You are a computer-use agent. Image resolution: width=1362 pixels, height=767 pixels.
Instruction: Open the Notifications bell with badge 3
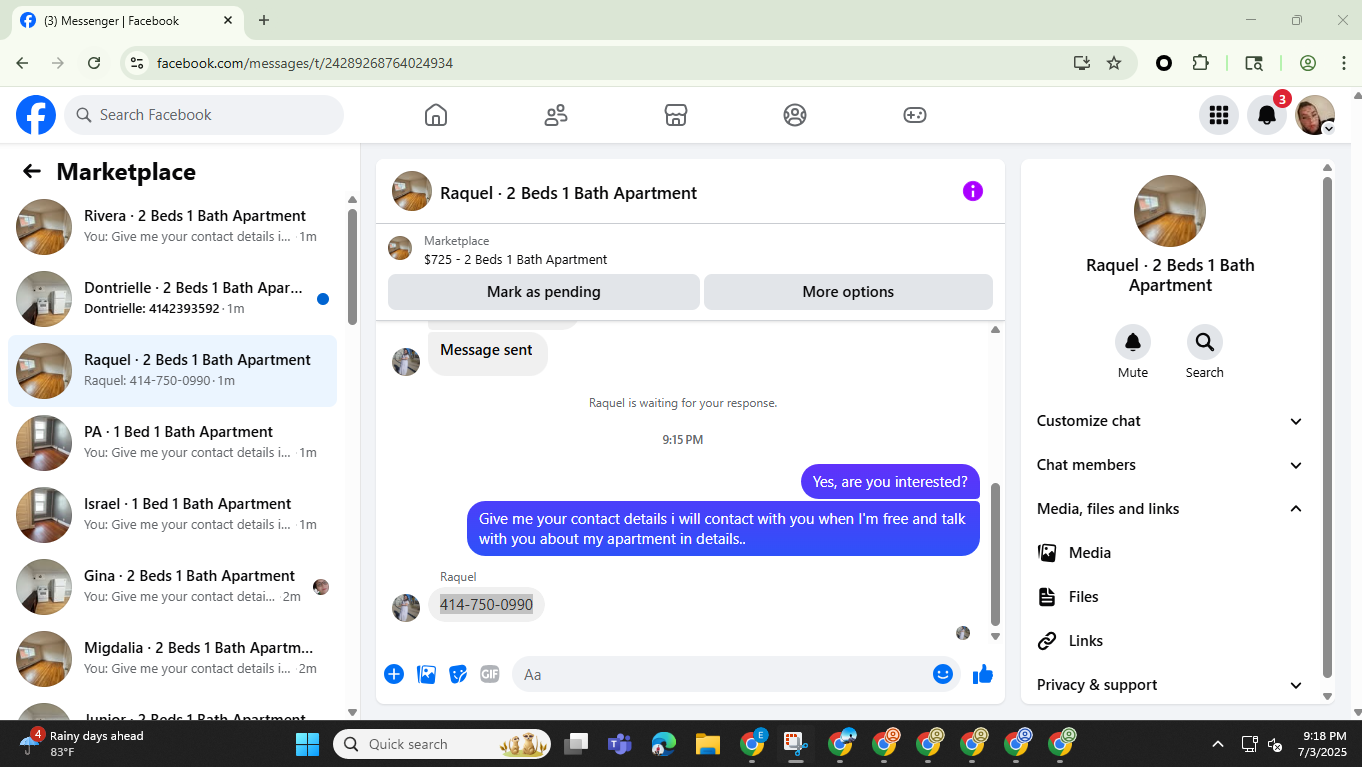[x=1267, y=115]
